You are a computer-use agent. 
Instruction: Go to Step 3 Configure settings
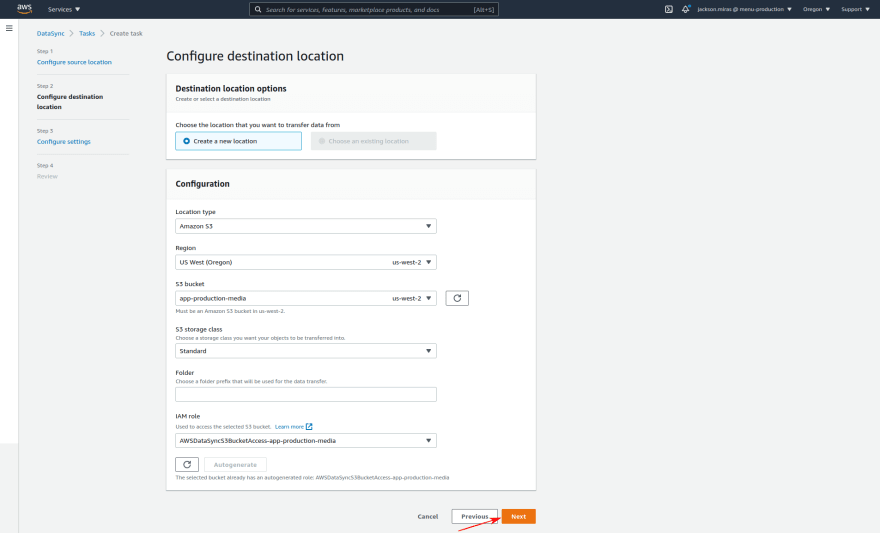point(63,142)
